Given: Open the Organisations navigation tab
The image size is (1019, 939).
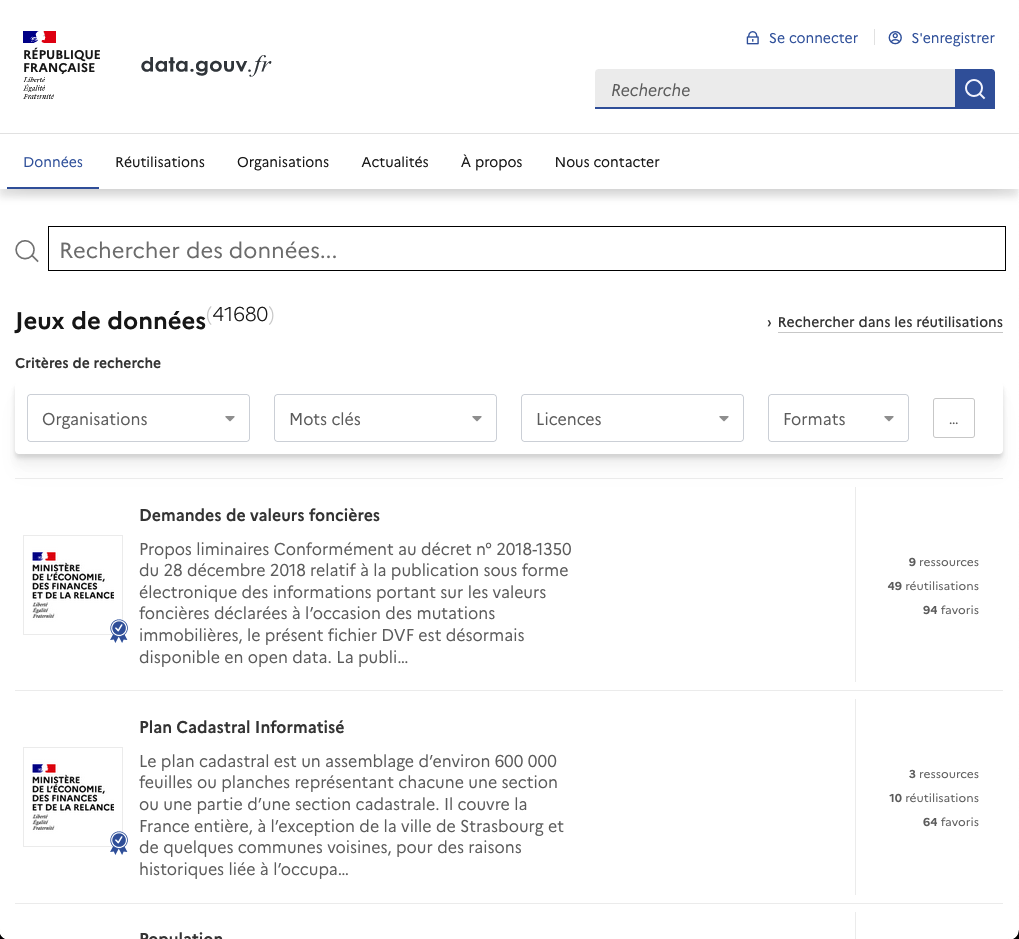Looking at the screenshot, I should 283,162.
